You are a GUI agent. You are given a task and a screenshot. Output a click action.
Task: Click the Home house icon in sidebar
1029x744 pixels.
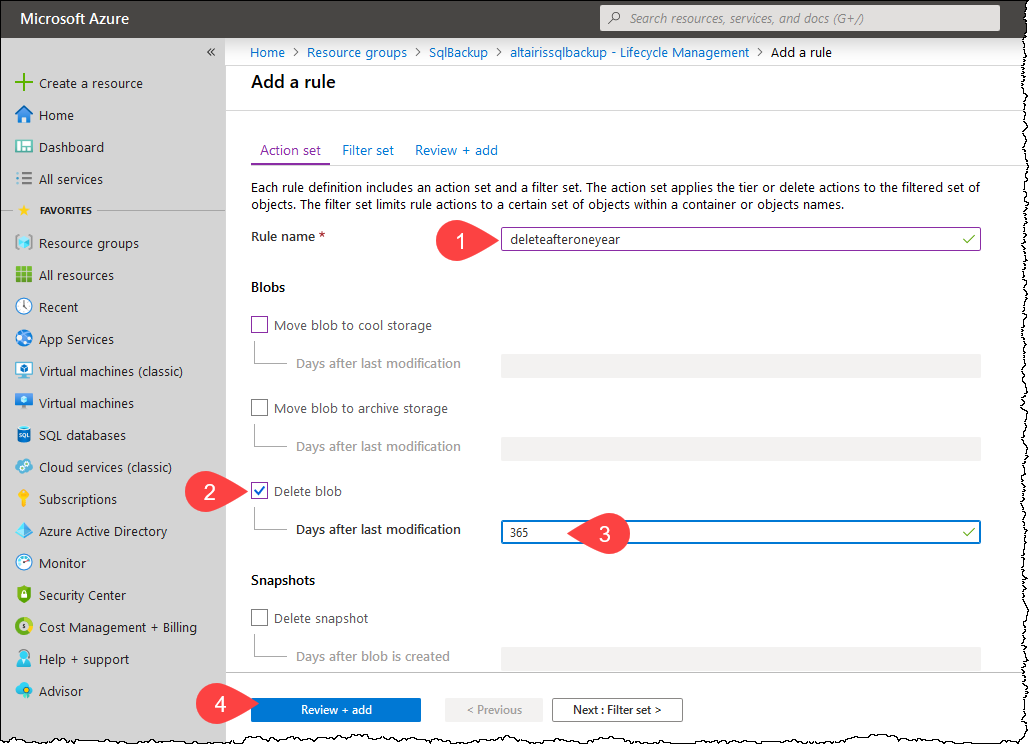pyautogui.click(x=24, y=115)
